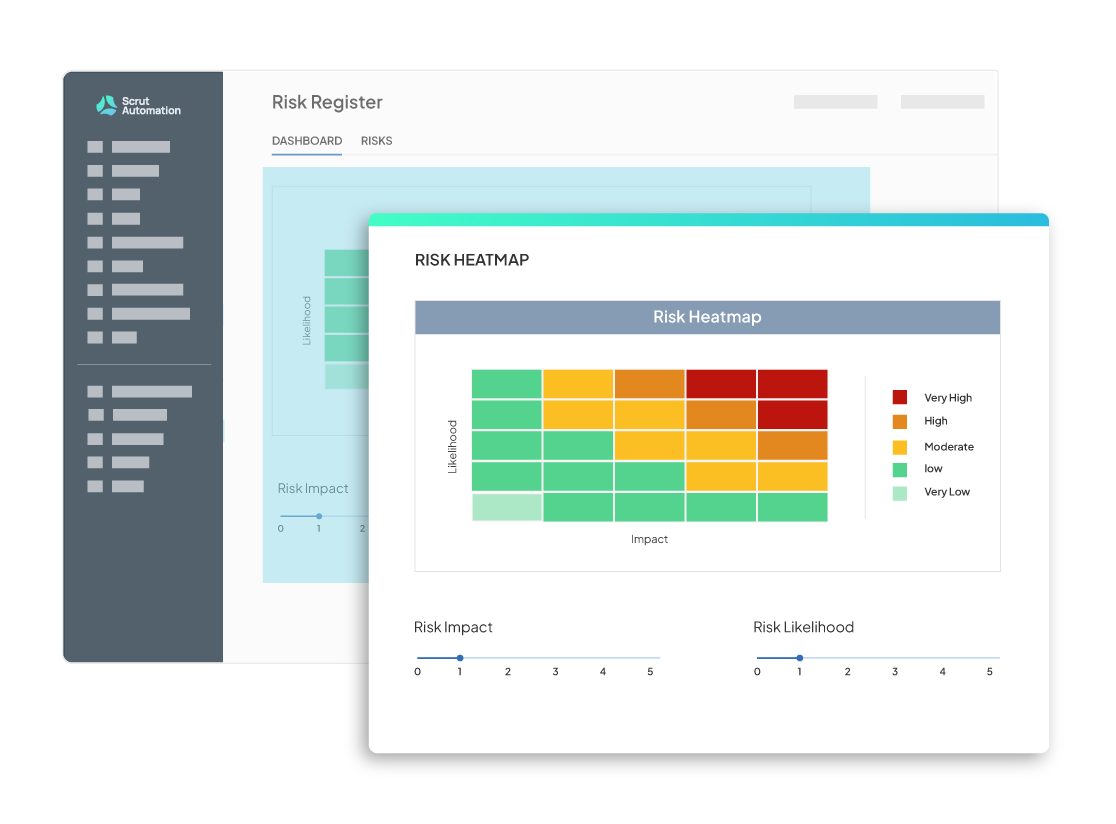Image resolution: width=1116 pixels, height=824 pixels.
Task: Select the Very High red legend swatch
Action: 900,397
